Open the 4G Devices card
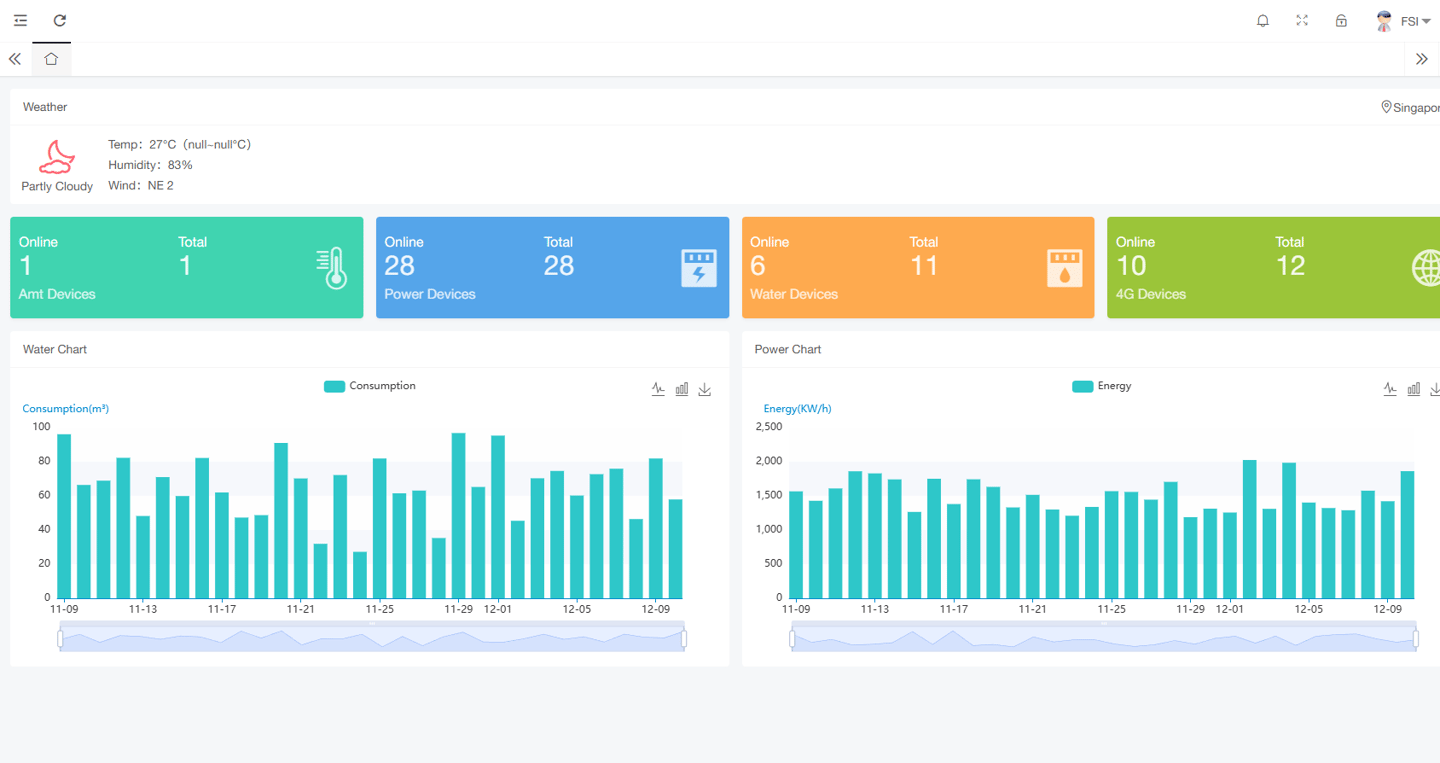The image size is (1440, 763). [1273, 268]
